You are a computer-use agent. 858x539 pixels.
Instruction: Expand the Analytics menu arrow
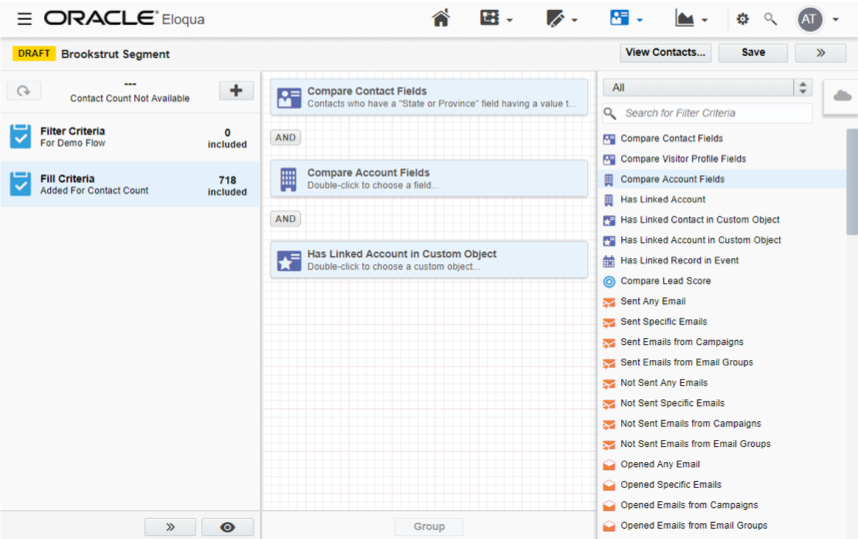704,20
